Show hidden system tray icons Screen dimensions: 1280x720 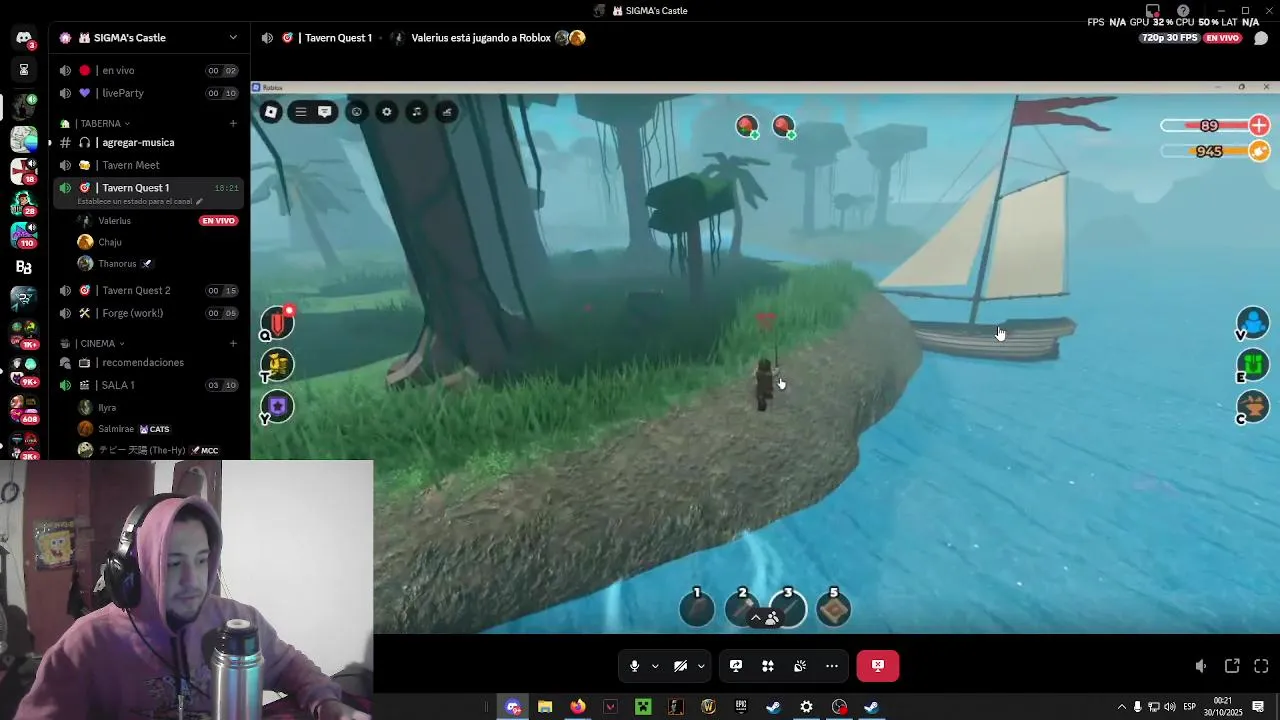point(1121,707)
